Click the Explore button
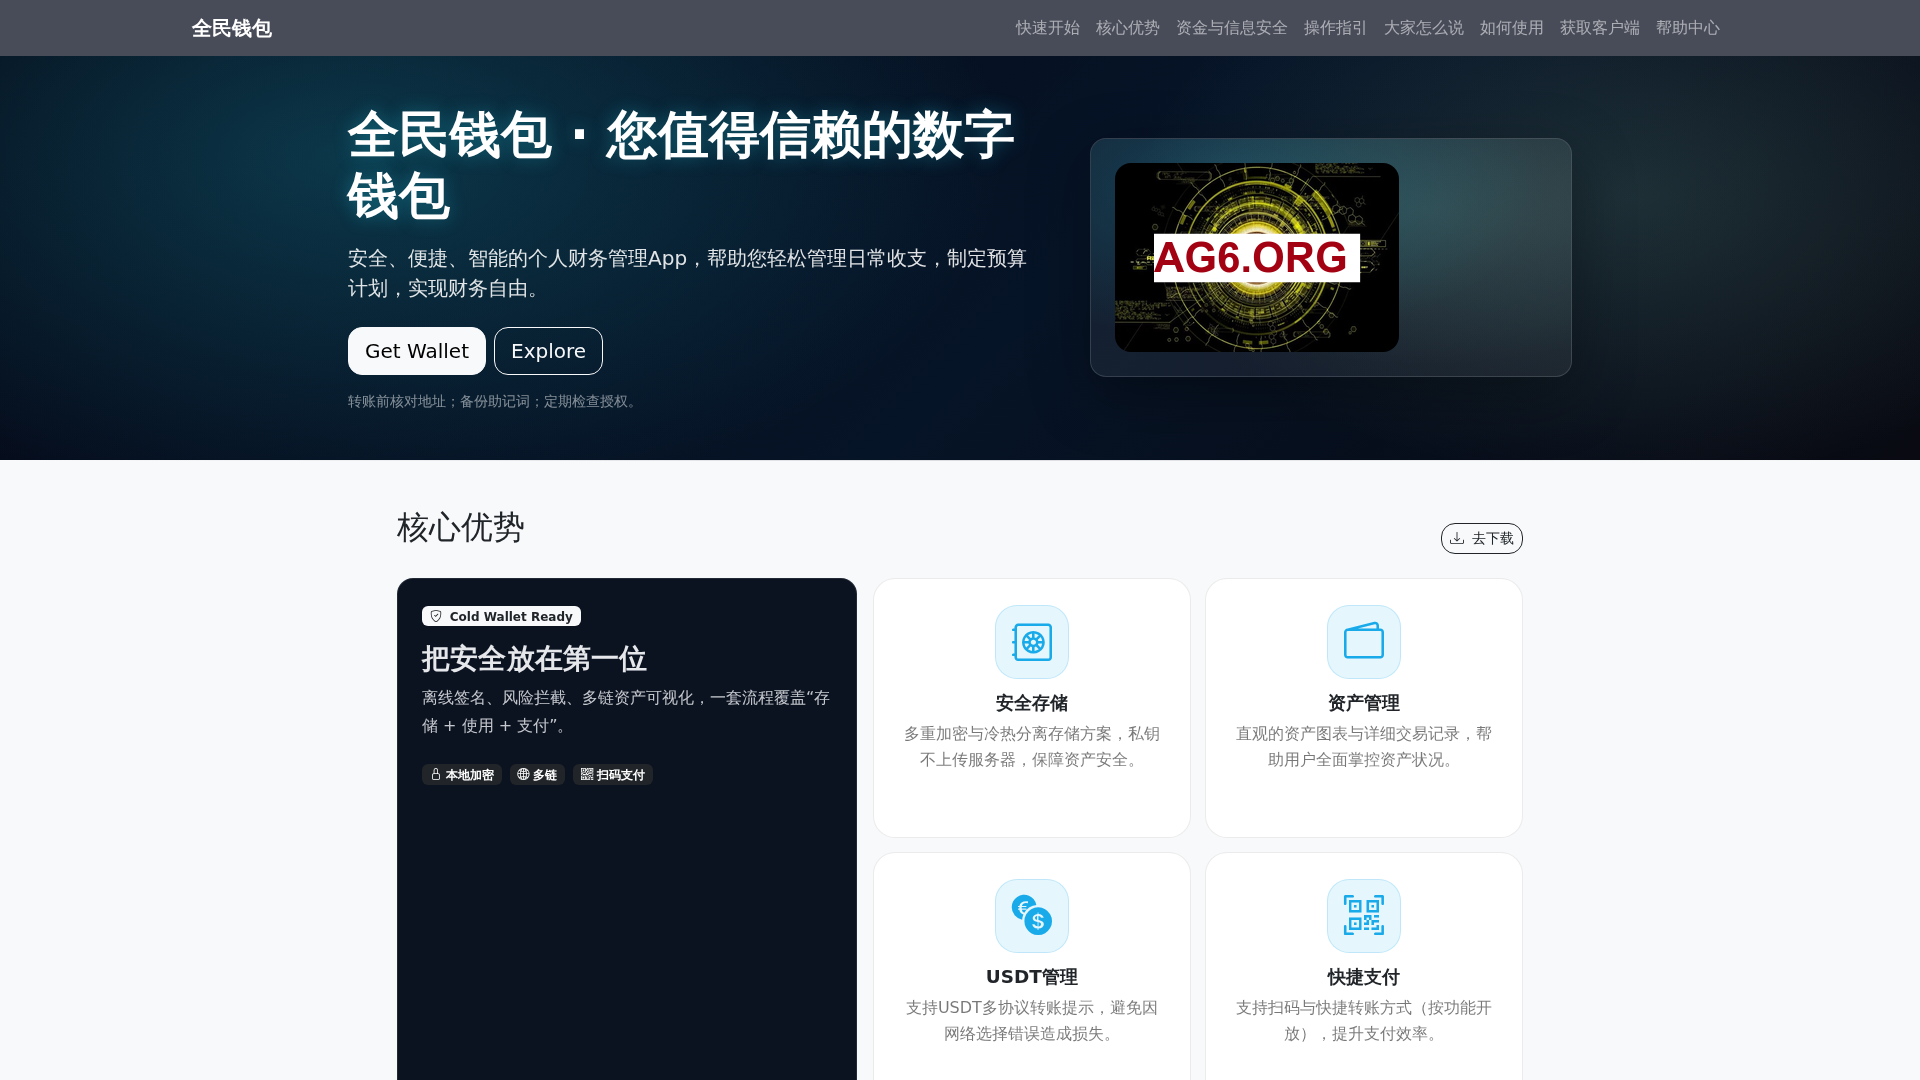Image resolution: width=1920 pixels, height=1080 pixels. pos(548,351)
